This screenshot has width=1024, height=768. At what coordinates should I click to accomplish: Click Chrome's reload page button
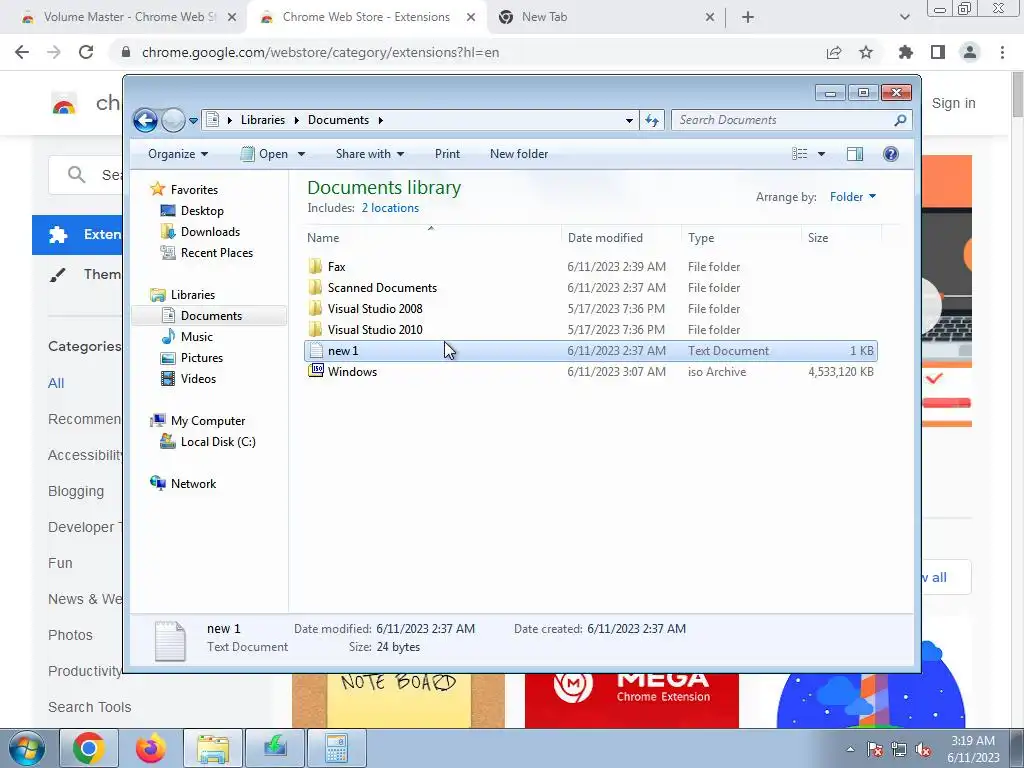click(x=86, y=52)
